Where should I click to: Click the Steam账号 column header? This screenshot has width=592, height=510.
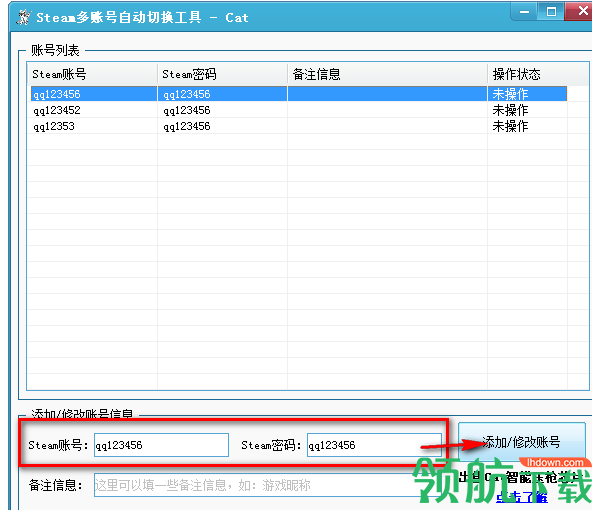tap(92, 74)
